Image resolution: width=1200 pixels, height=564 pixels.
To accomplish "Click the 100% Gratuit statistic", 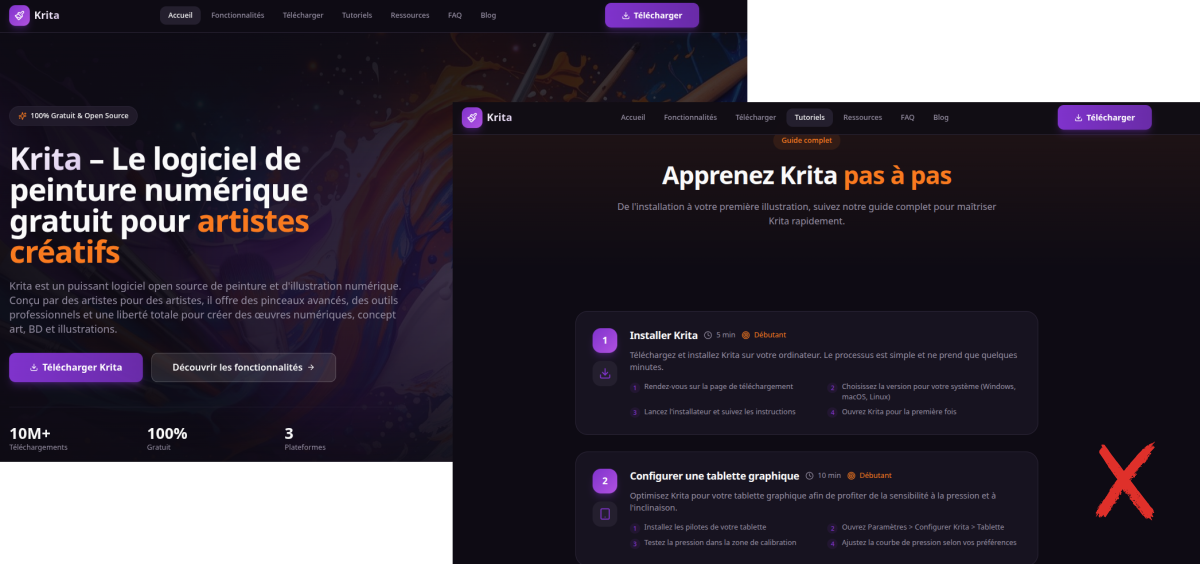I will tap(167, 438).
